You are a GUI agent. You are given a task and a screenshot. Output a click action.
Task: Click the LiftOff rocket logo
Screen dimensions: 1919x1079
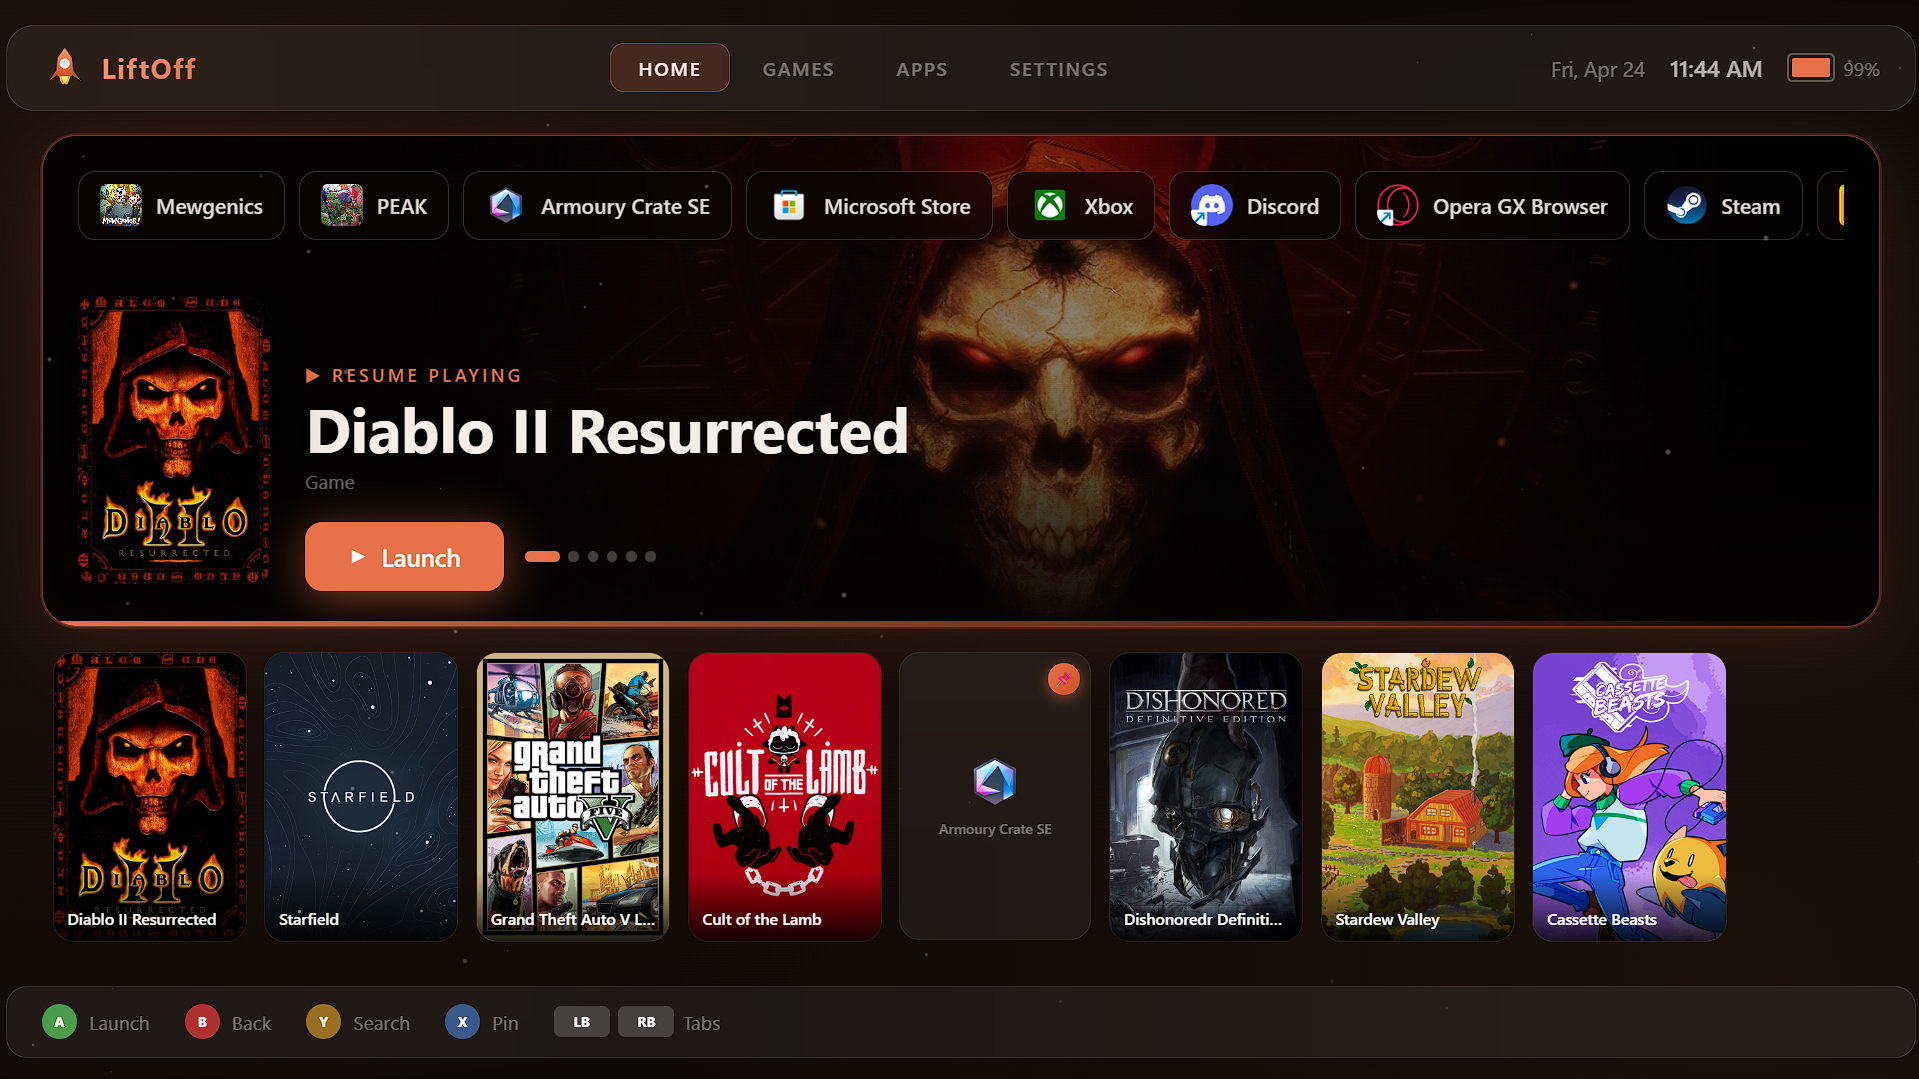pyautogui.click(x=65, y=68)
